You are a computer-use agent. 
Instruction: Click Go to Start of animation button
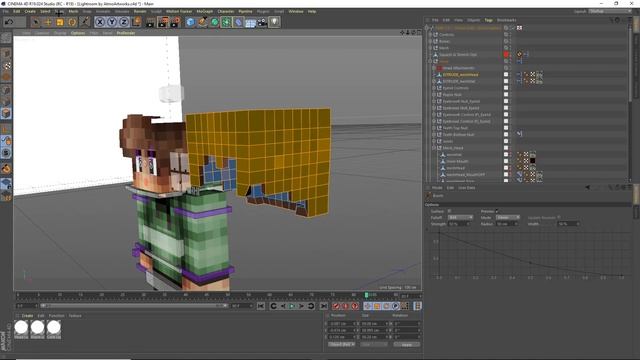click(261, 306)
